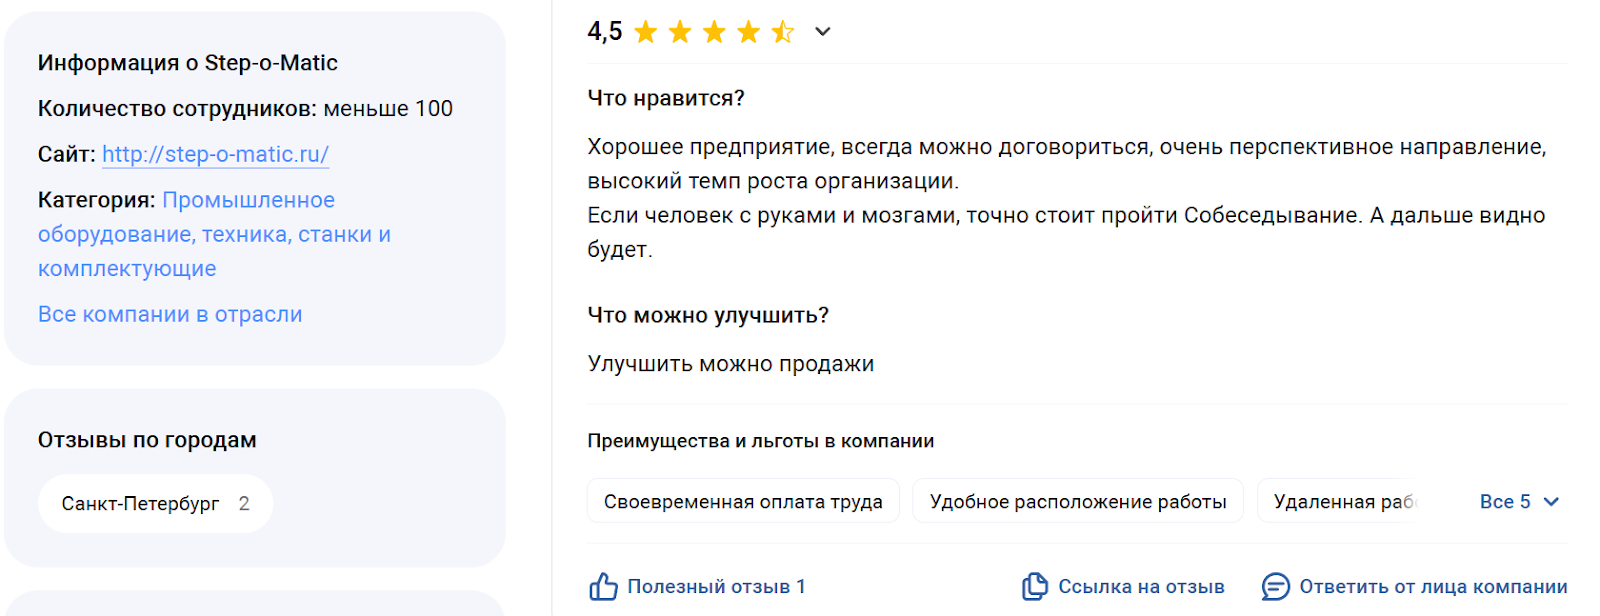Click the share icon next to Ссылка на отзыв
1600x616 pixels.
coord(1035,585)
